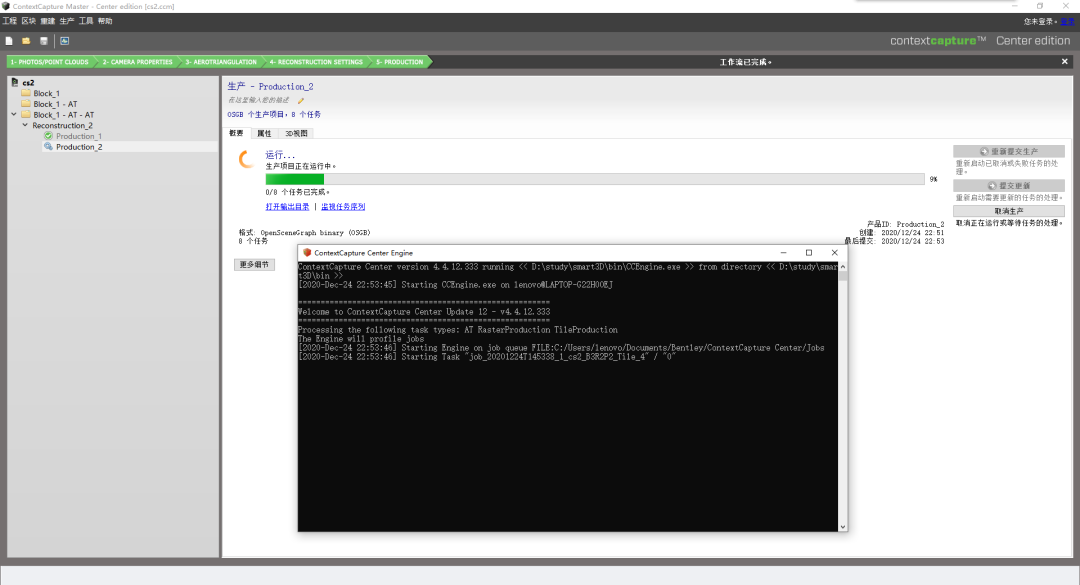Click the 取消生产 button

point(1008,211)
